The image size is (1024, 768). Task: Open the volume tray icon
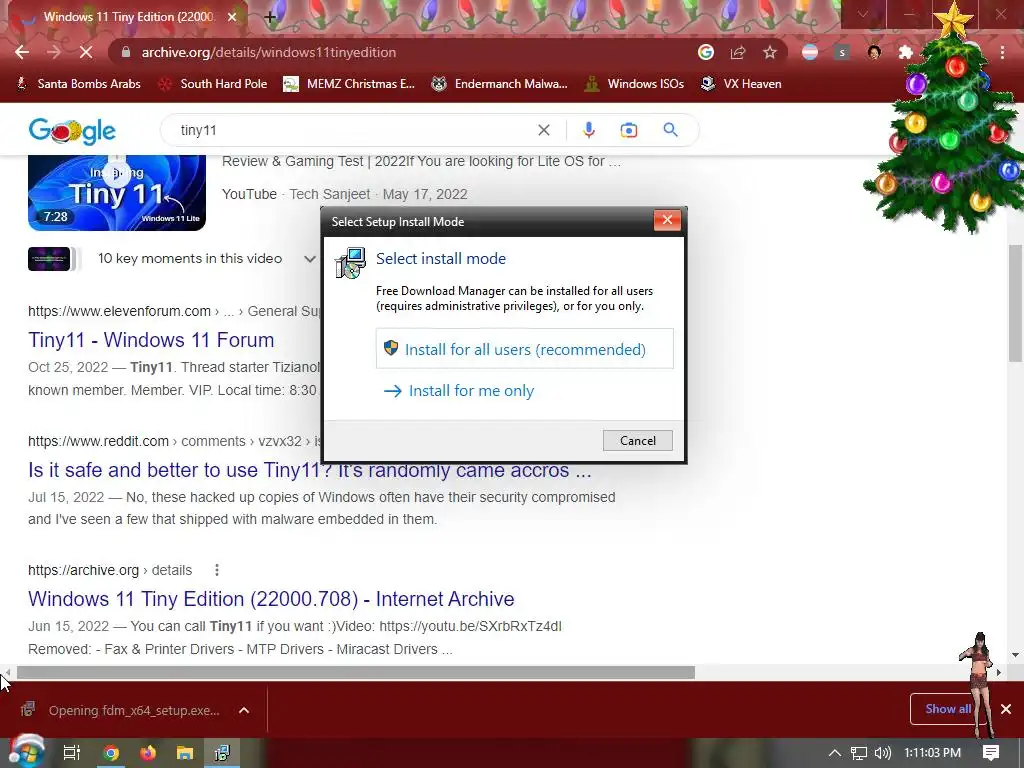(882, 753)
